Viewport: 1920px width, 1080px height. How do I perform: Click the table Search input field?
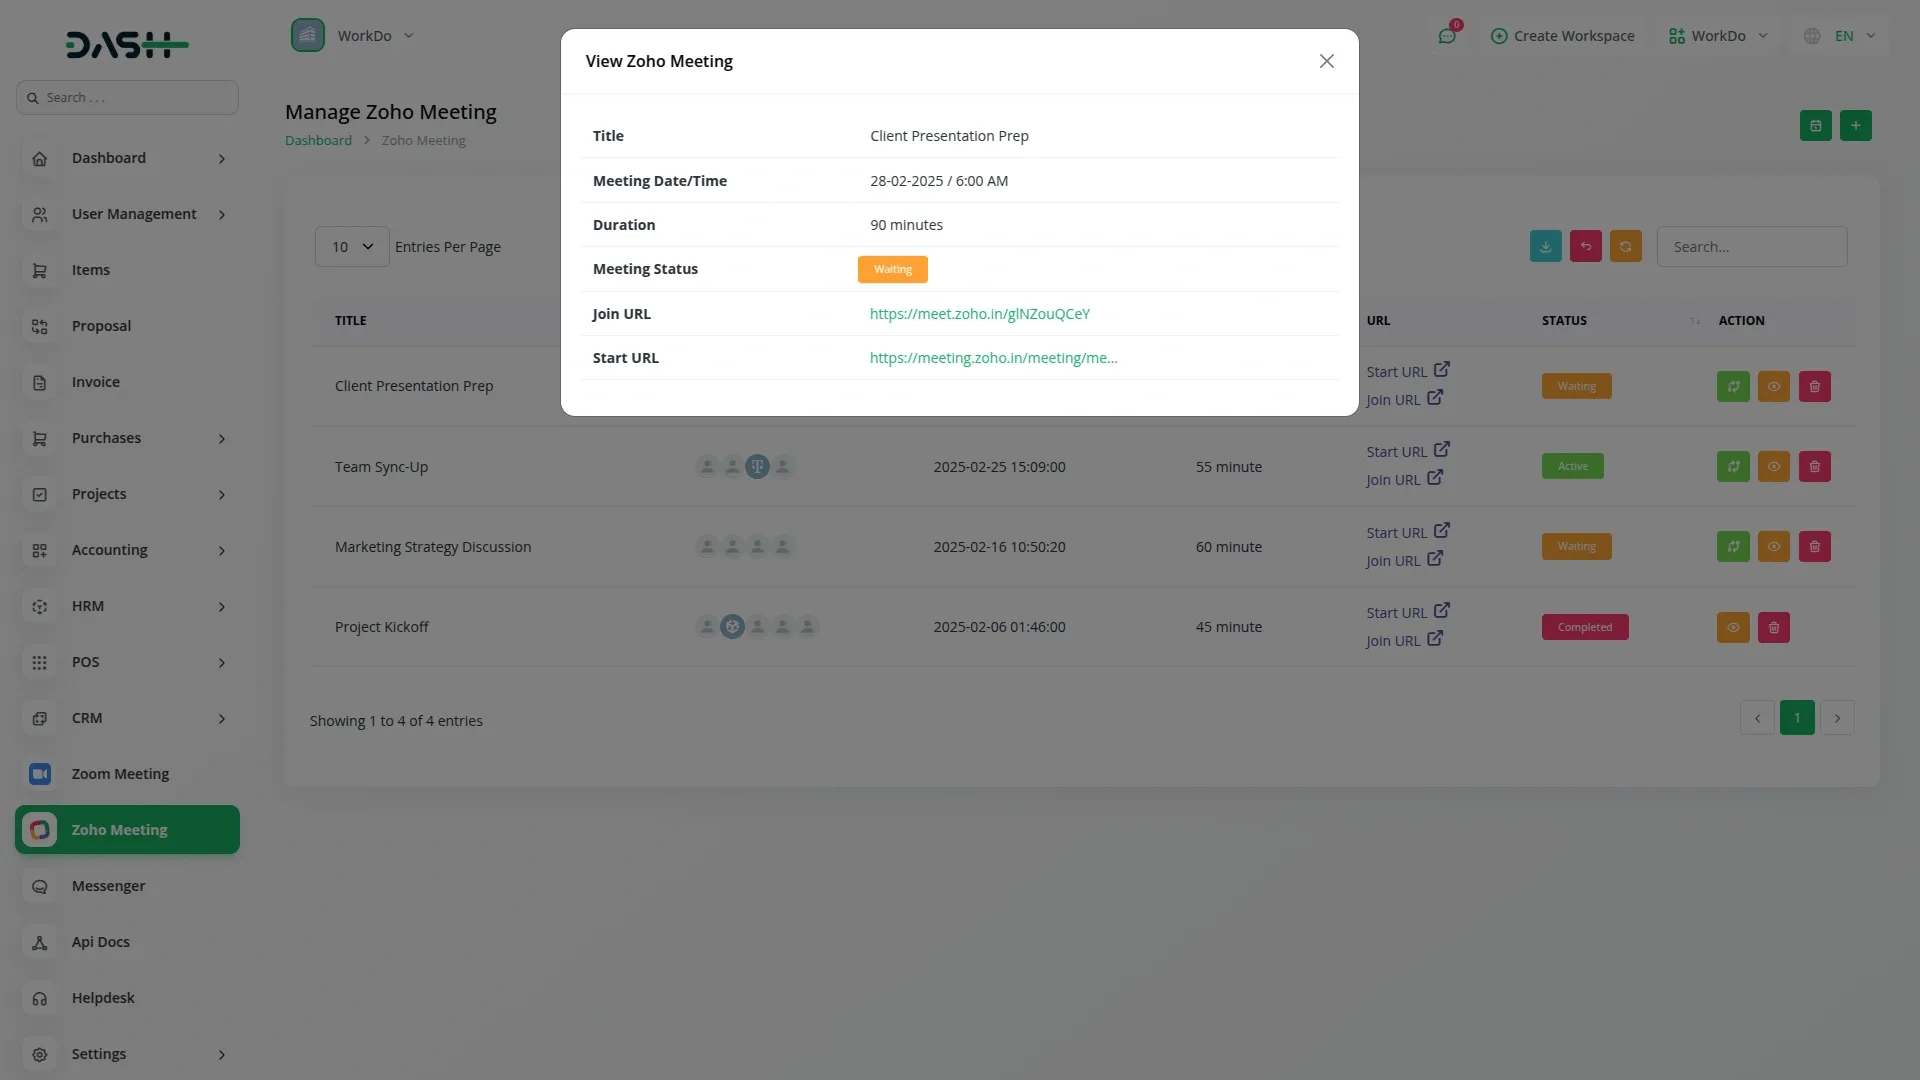coord(1752,246)
